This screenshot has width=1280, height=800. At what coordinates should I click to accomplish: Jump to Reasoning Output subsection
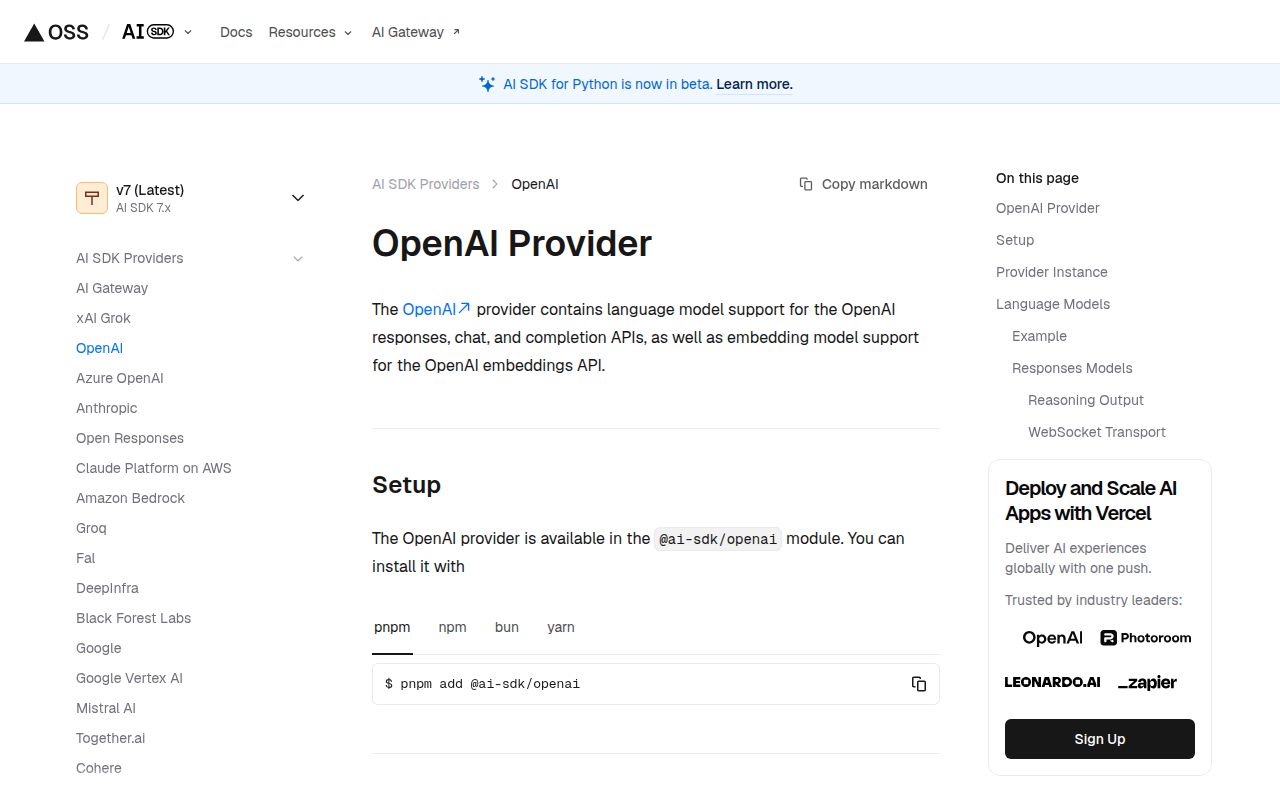(x=1085, y=400)
